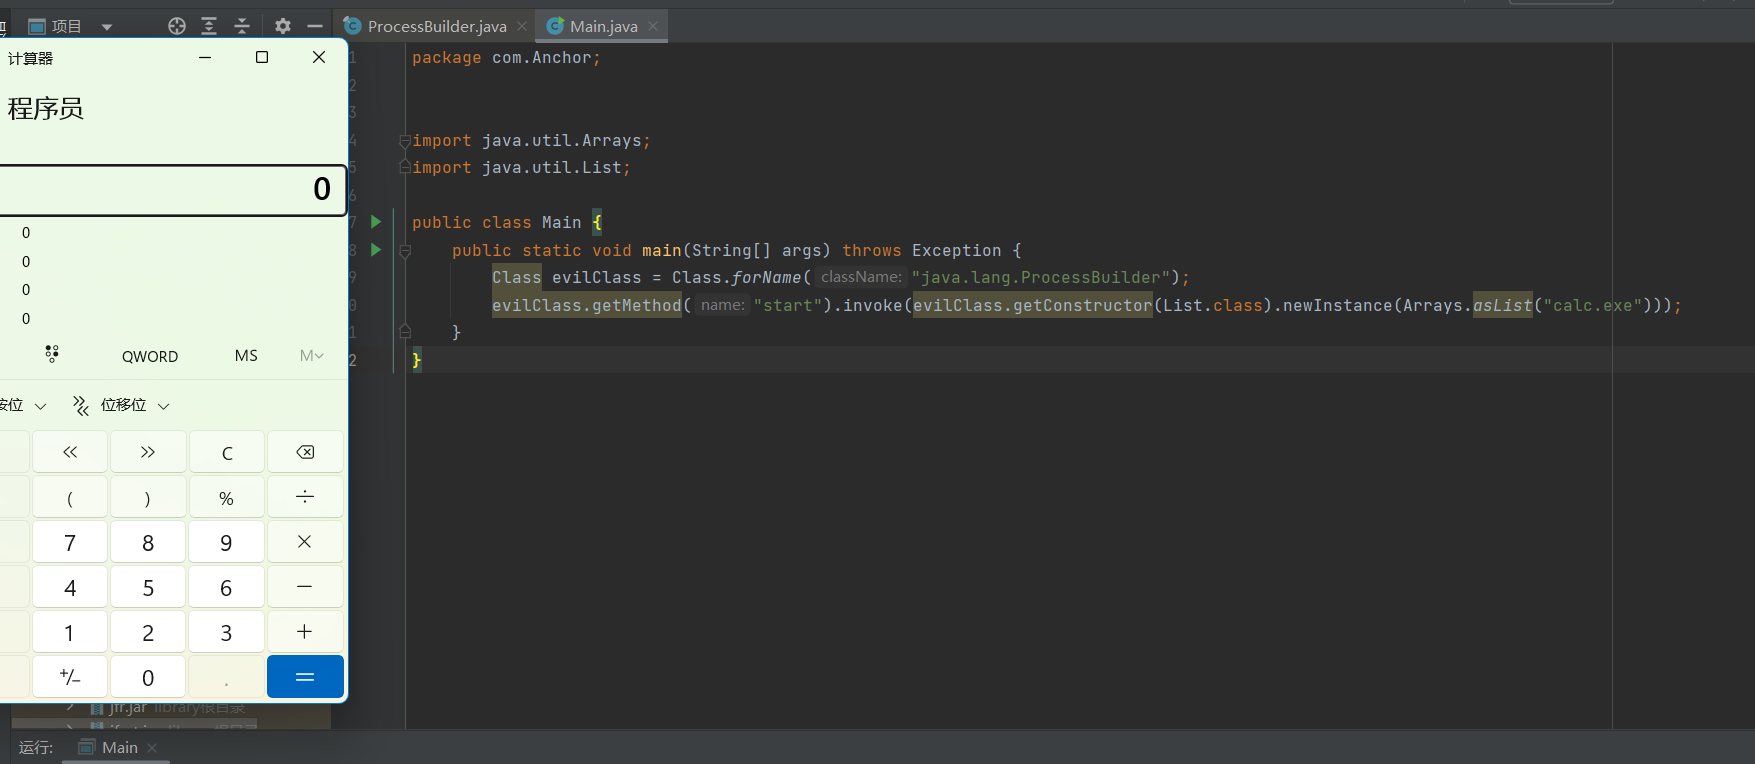This screenshot has height=764, width=1755.
Task: Click the open parenthesis key in Calculator
Action: 70,497
